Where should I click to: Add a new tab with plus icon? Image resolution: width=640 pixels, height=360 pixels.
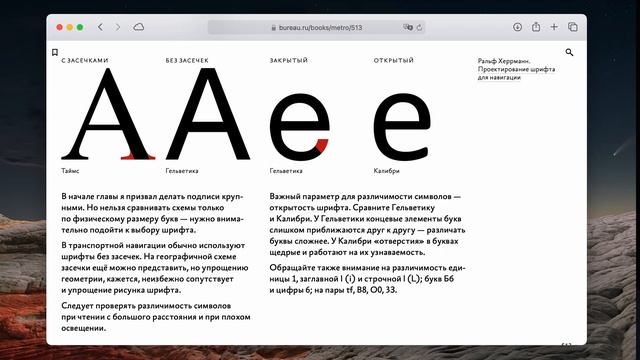point(554,27)
